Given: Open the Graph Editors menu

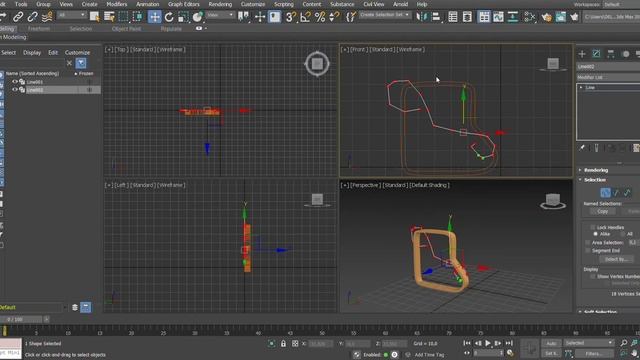Looking at the screenshot, I should [184, 4].
